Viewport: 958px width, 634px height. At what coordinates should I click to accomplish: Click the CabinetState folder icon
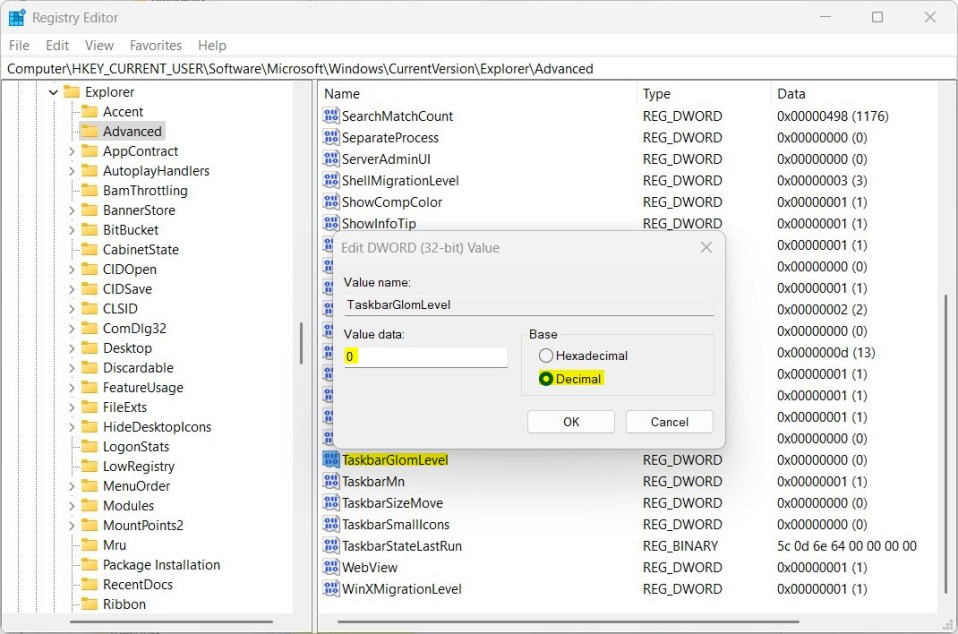coord(90,249)
